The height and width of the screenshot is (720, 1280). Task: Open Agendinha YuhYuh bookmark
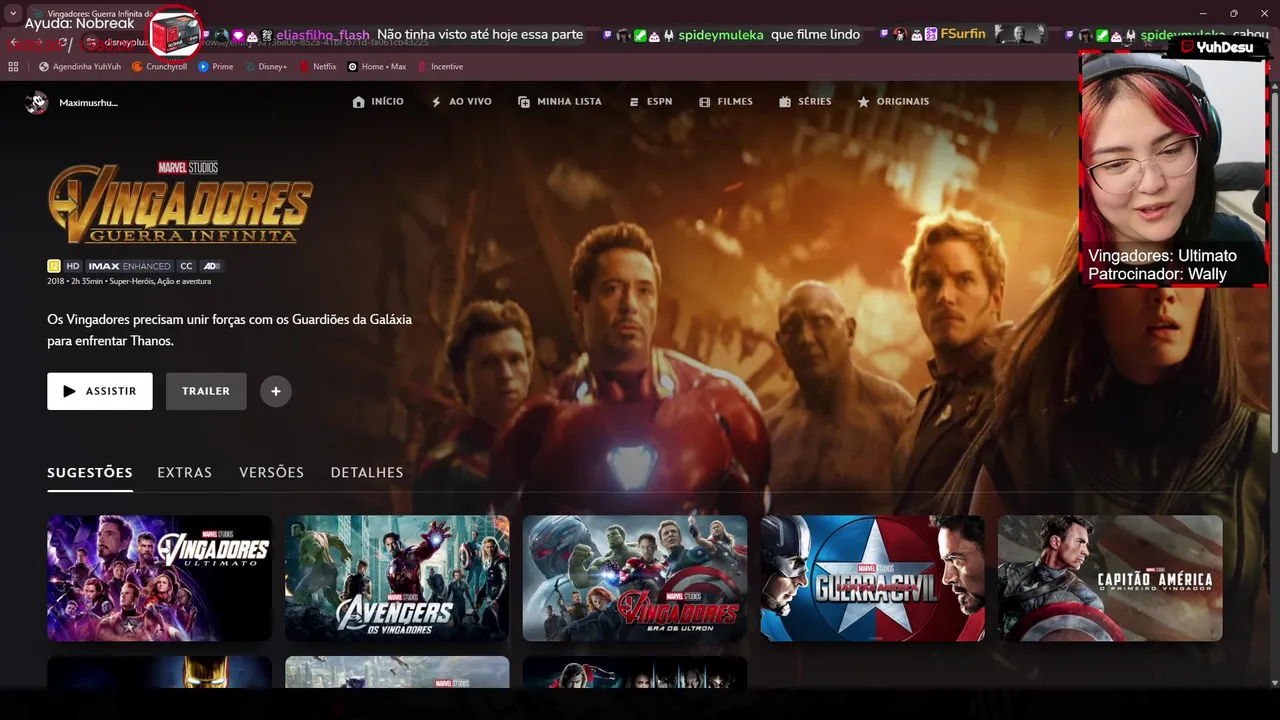pos(79,67)
